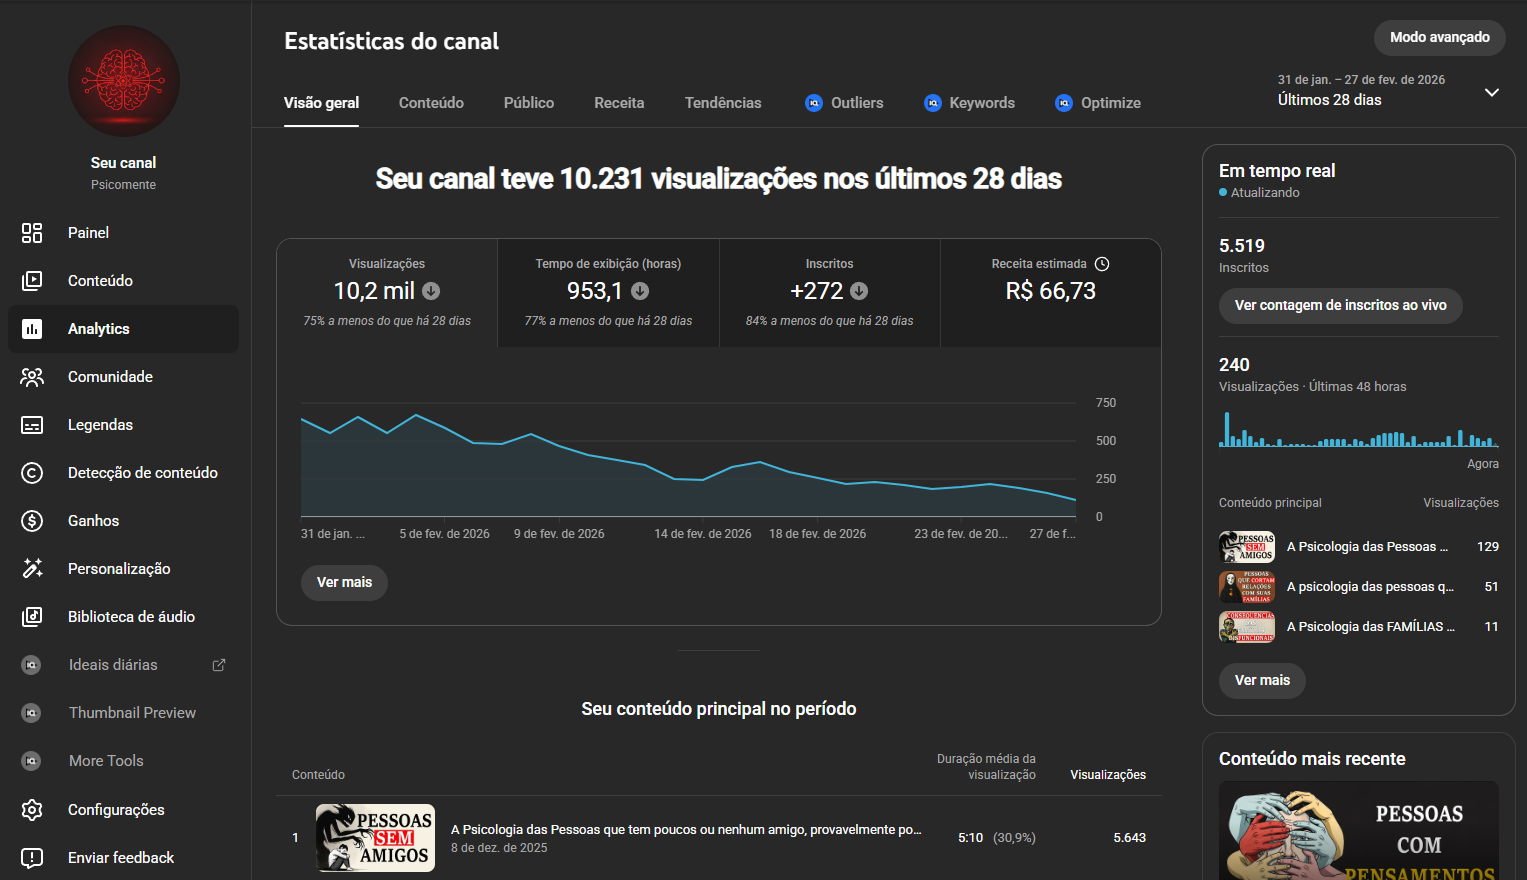Click the Outliers tab badge icon

click(x=814, y=103)
